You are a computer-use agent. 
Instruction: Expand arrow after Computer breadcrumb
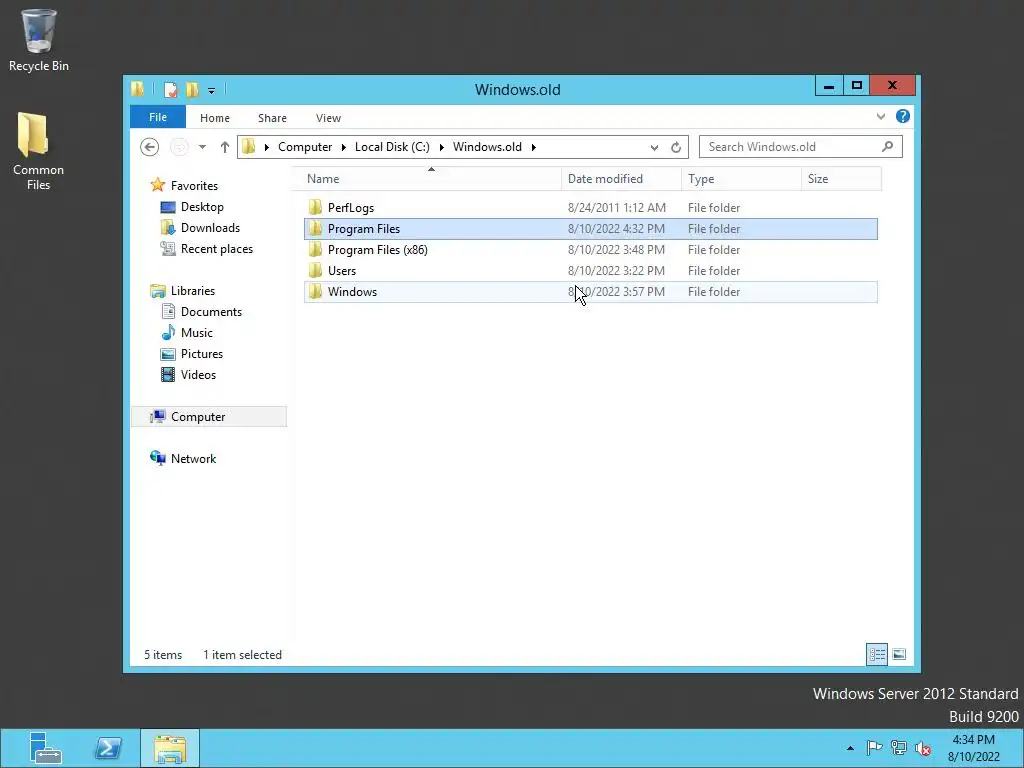click(x=344, y=147)
